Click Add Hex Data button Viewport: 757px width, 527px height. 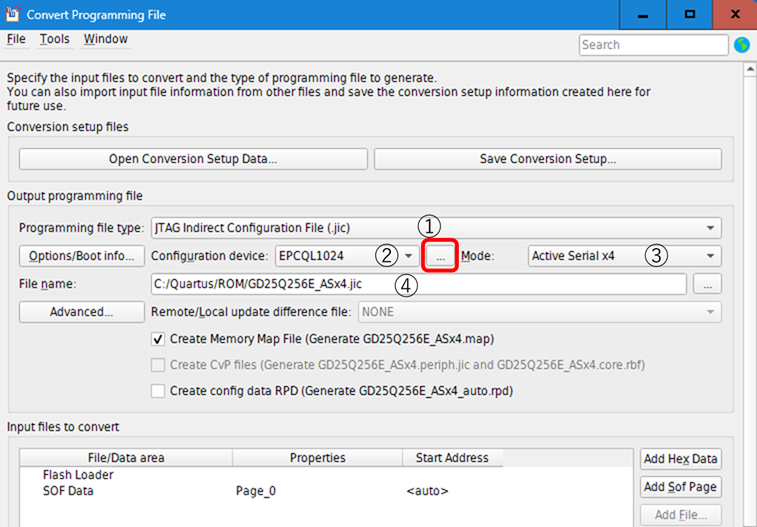pos(681,459)
